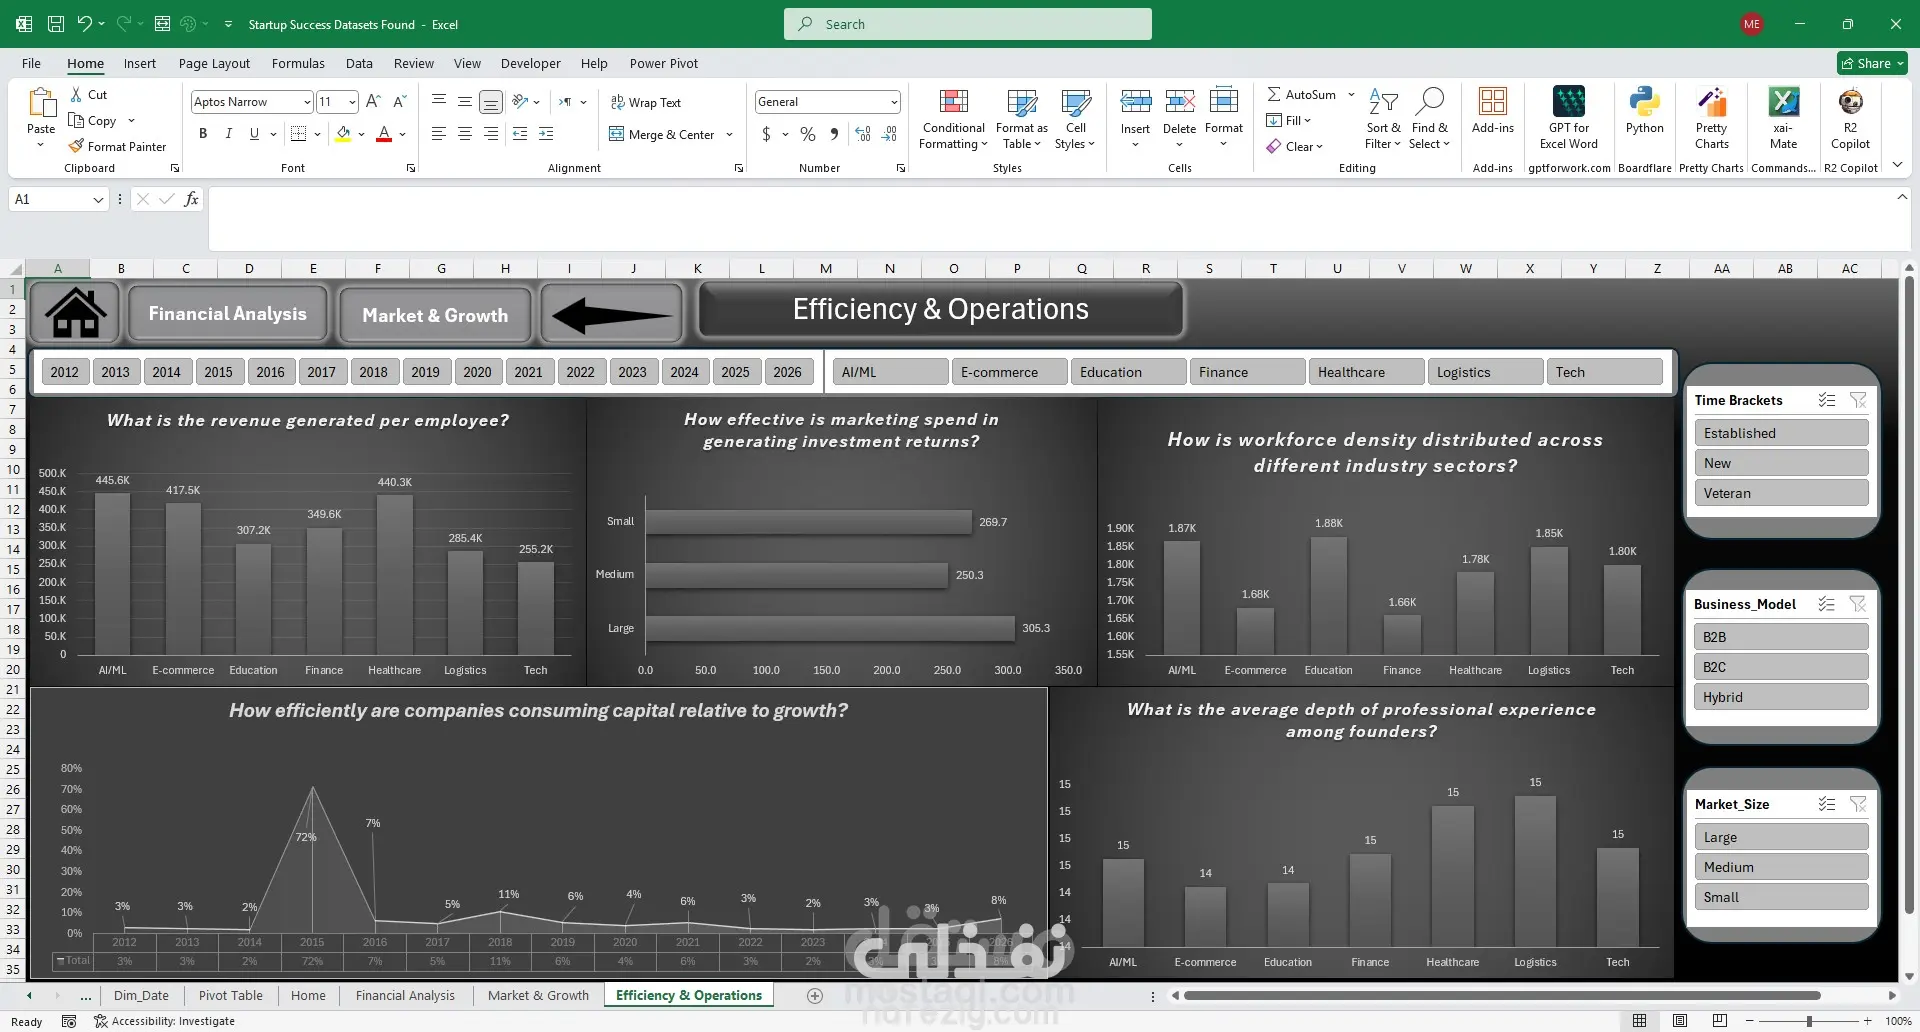Image resolution: width=1920 pixels, height=1032 pixels.
Task: Filter by year 2020 in slicer
Action: coord(477,372)
